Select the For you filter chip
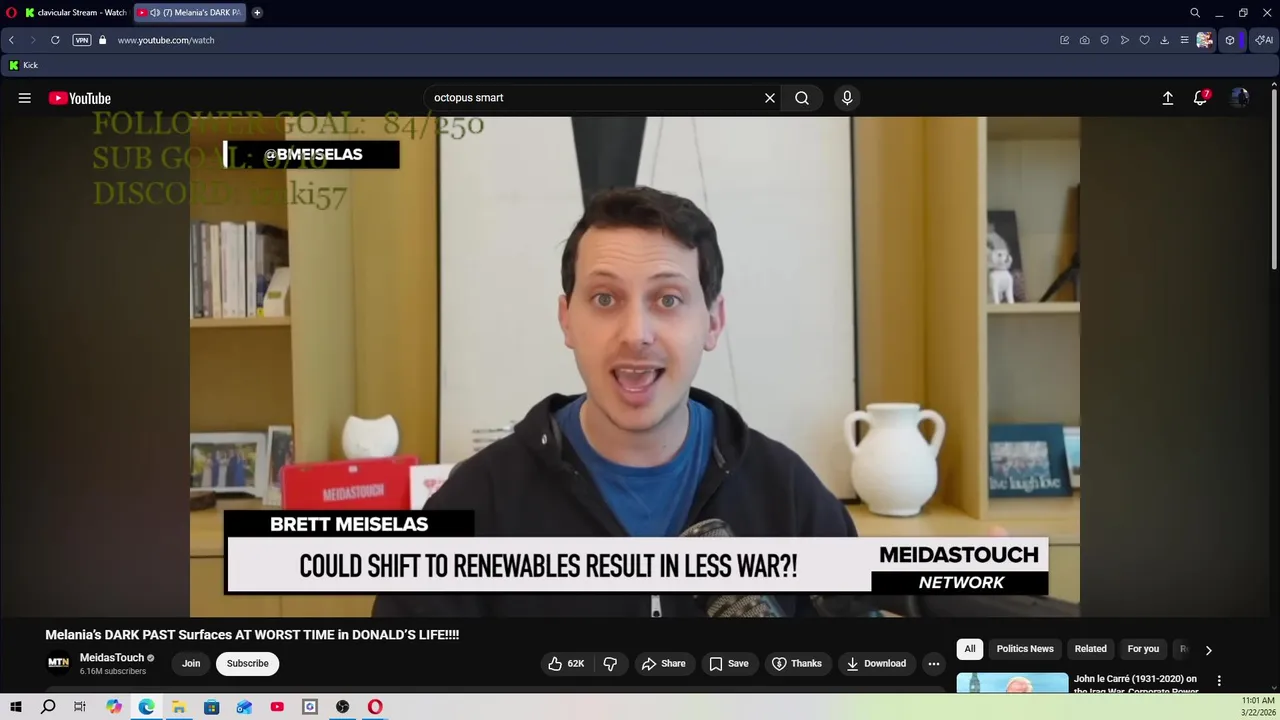The image size is (1280, 720). point(1143,649)
